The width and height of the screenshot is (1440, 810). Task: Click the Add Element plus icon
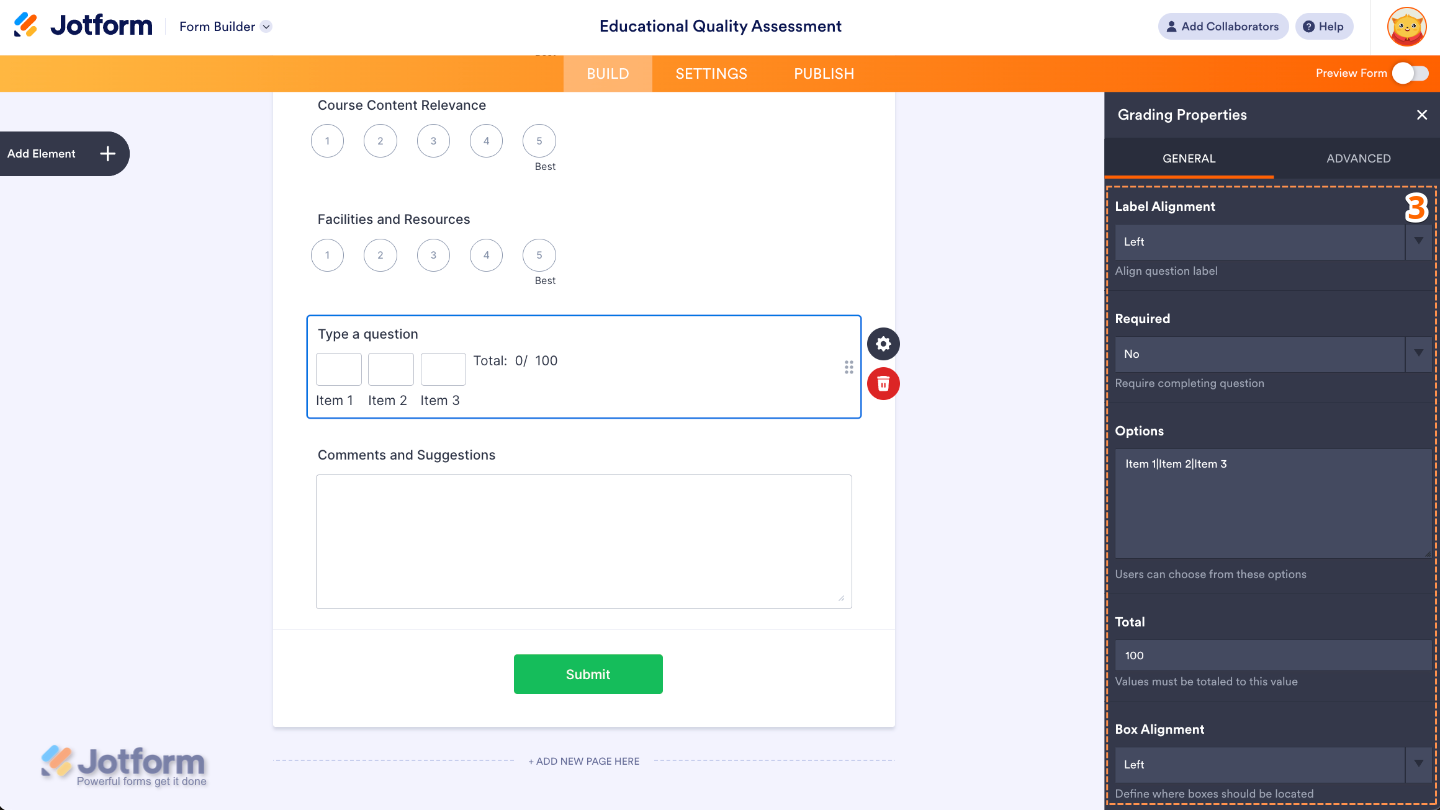(x=106, y=153)
